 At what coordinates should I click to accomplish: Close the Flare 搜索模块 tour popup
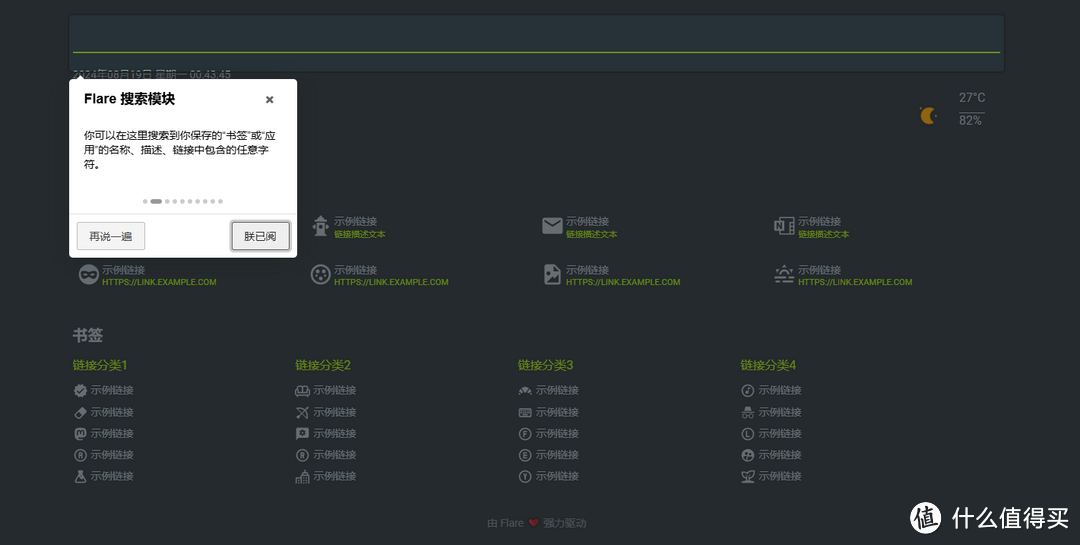tap(269, 100)
